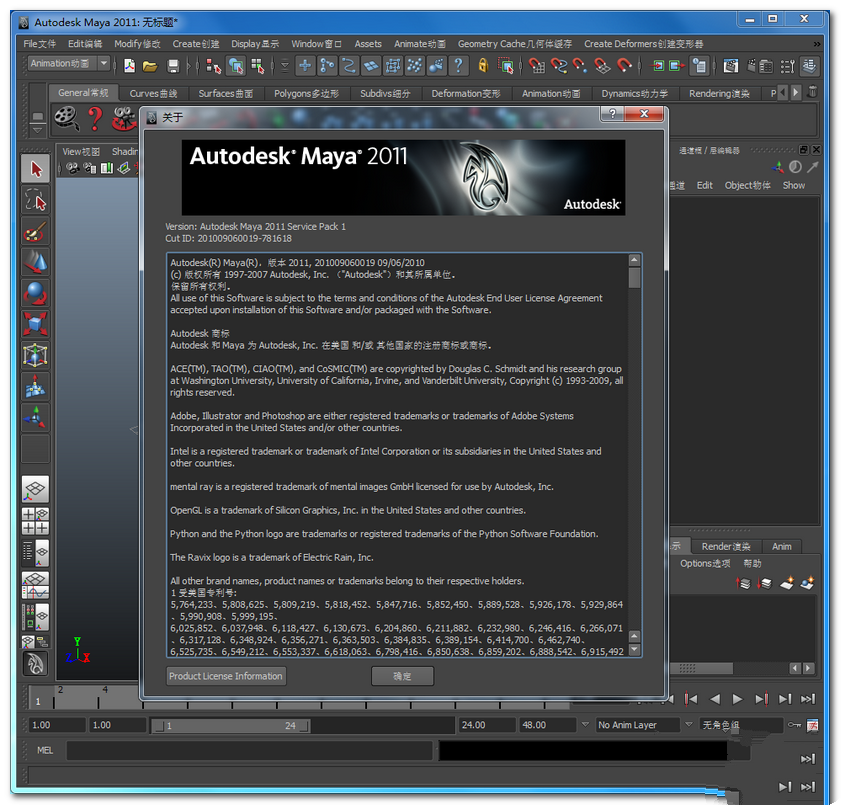Switch to the Dynamics shelf tab
841x805 pixels.
tap(635, 93)
